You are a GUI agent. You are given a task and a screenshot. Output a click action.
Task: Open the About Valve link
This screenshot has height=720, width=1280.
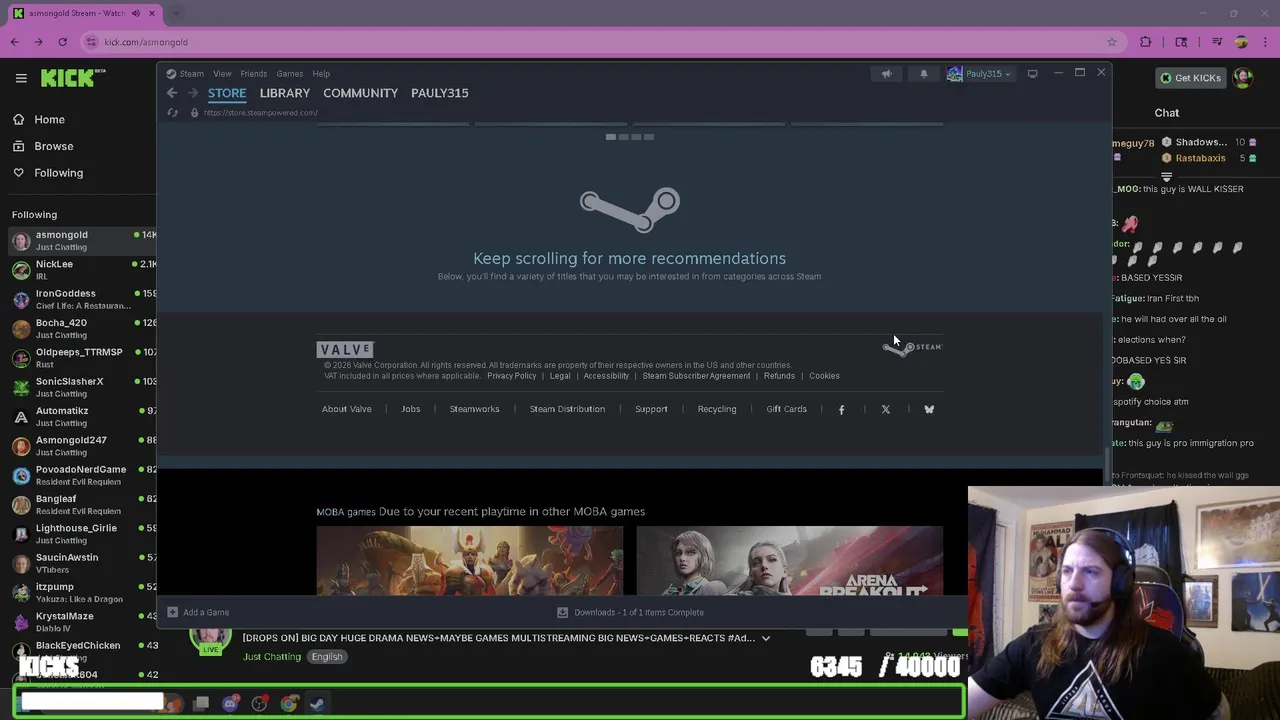tap(347, 409)
